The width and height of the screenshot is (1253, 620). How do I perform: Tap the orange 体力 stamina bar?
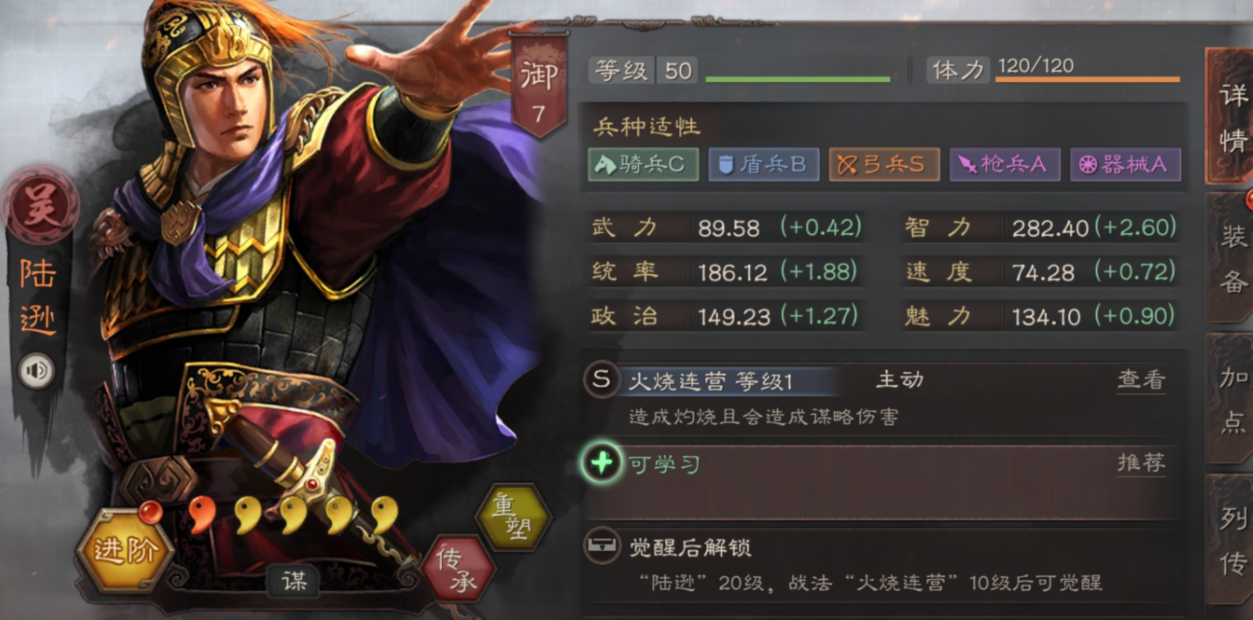[1087, 79]
